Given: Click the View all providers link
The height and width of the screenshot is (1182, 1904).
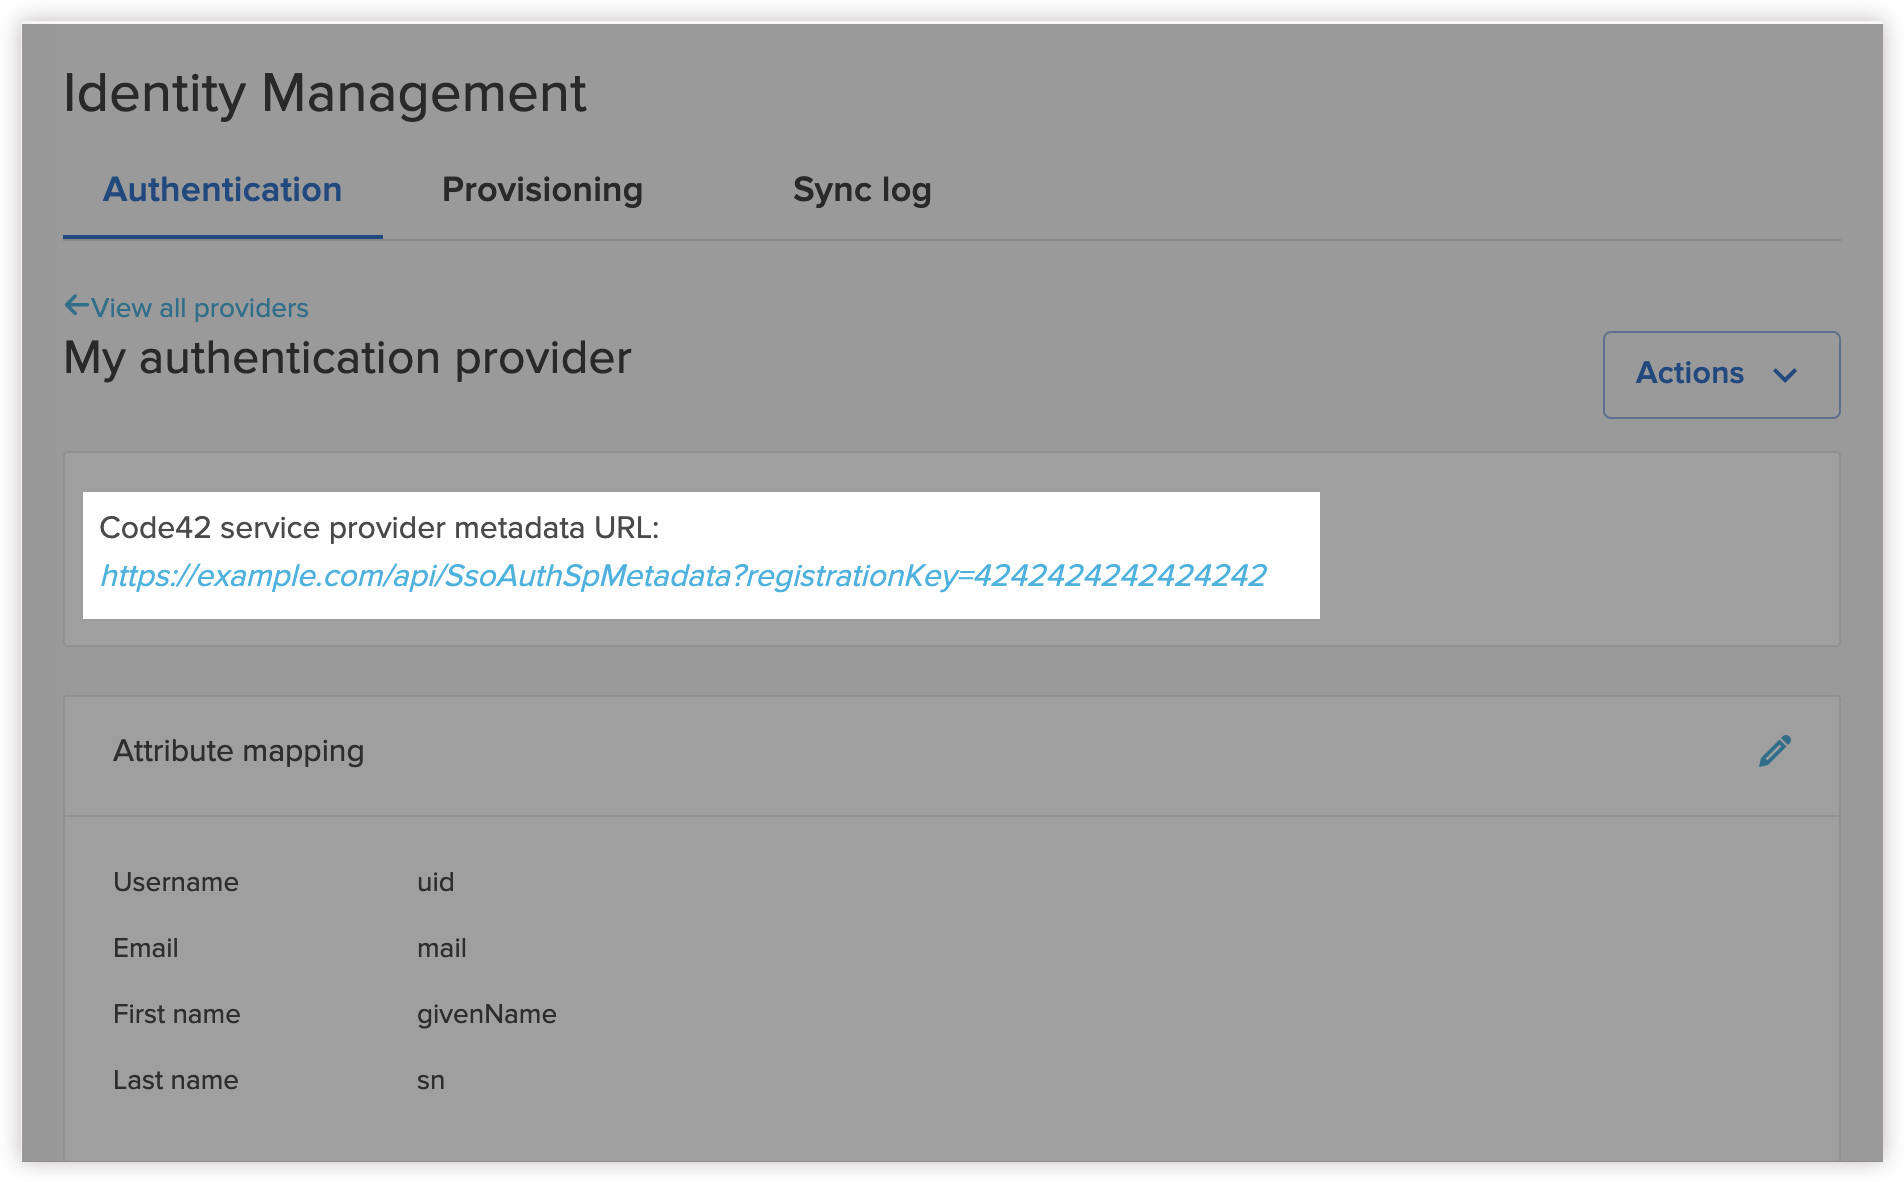Looking at the screenshot, I should click(199, 308).
